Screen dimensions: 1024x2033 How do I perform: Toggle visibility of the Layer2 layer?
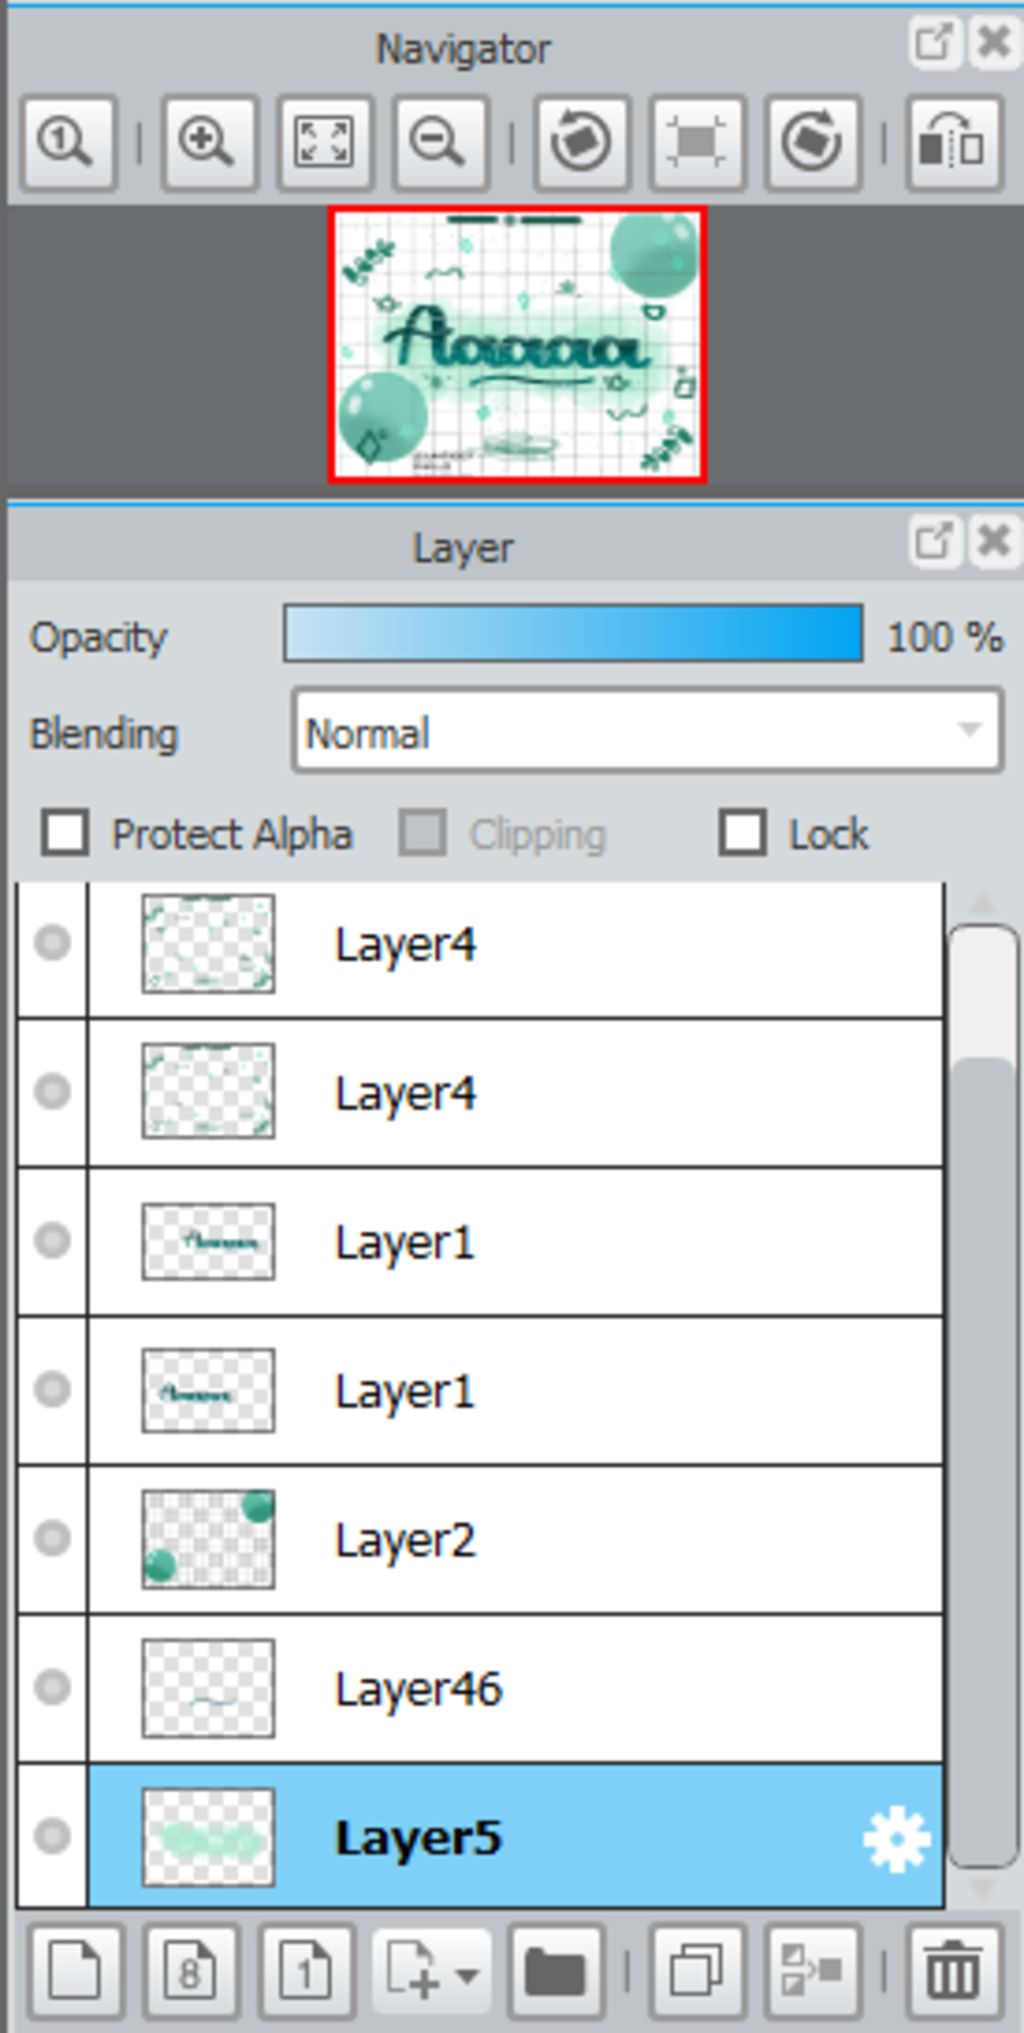(52, 1538)
